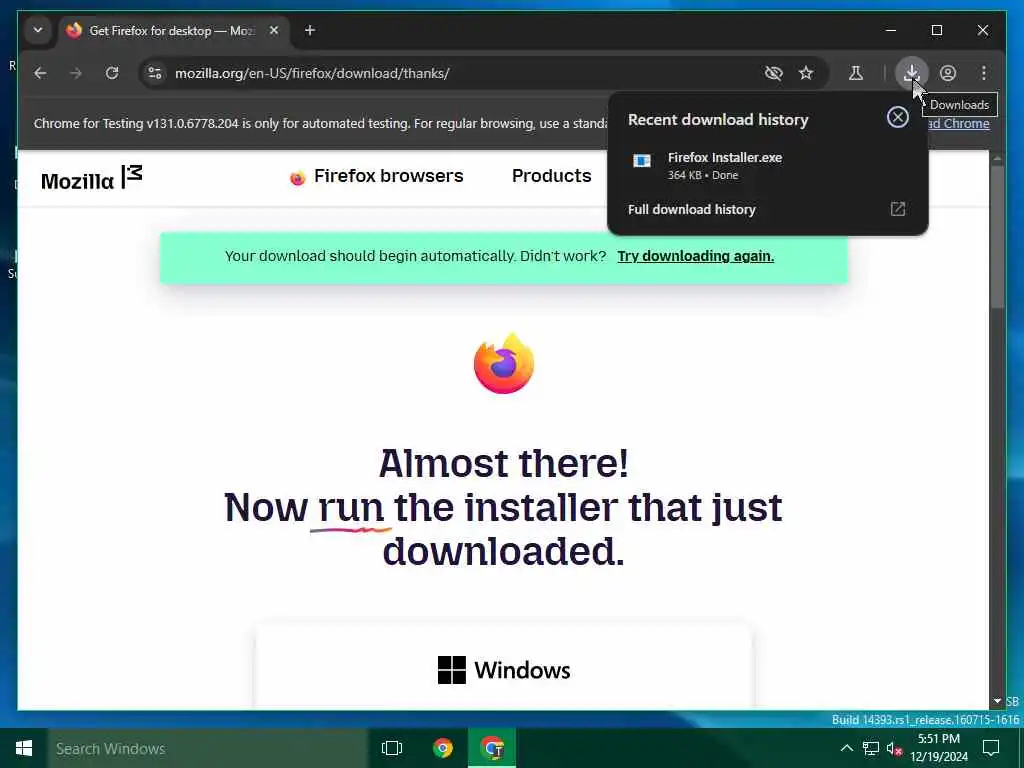Open a new tab with plus button

(310, 31)
